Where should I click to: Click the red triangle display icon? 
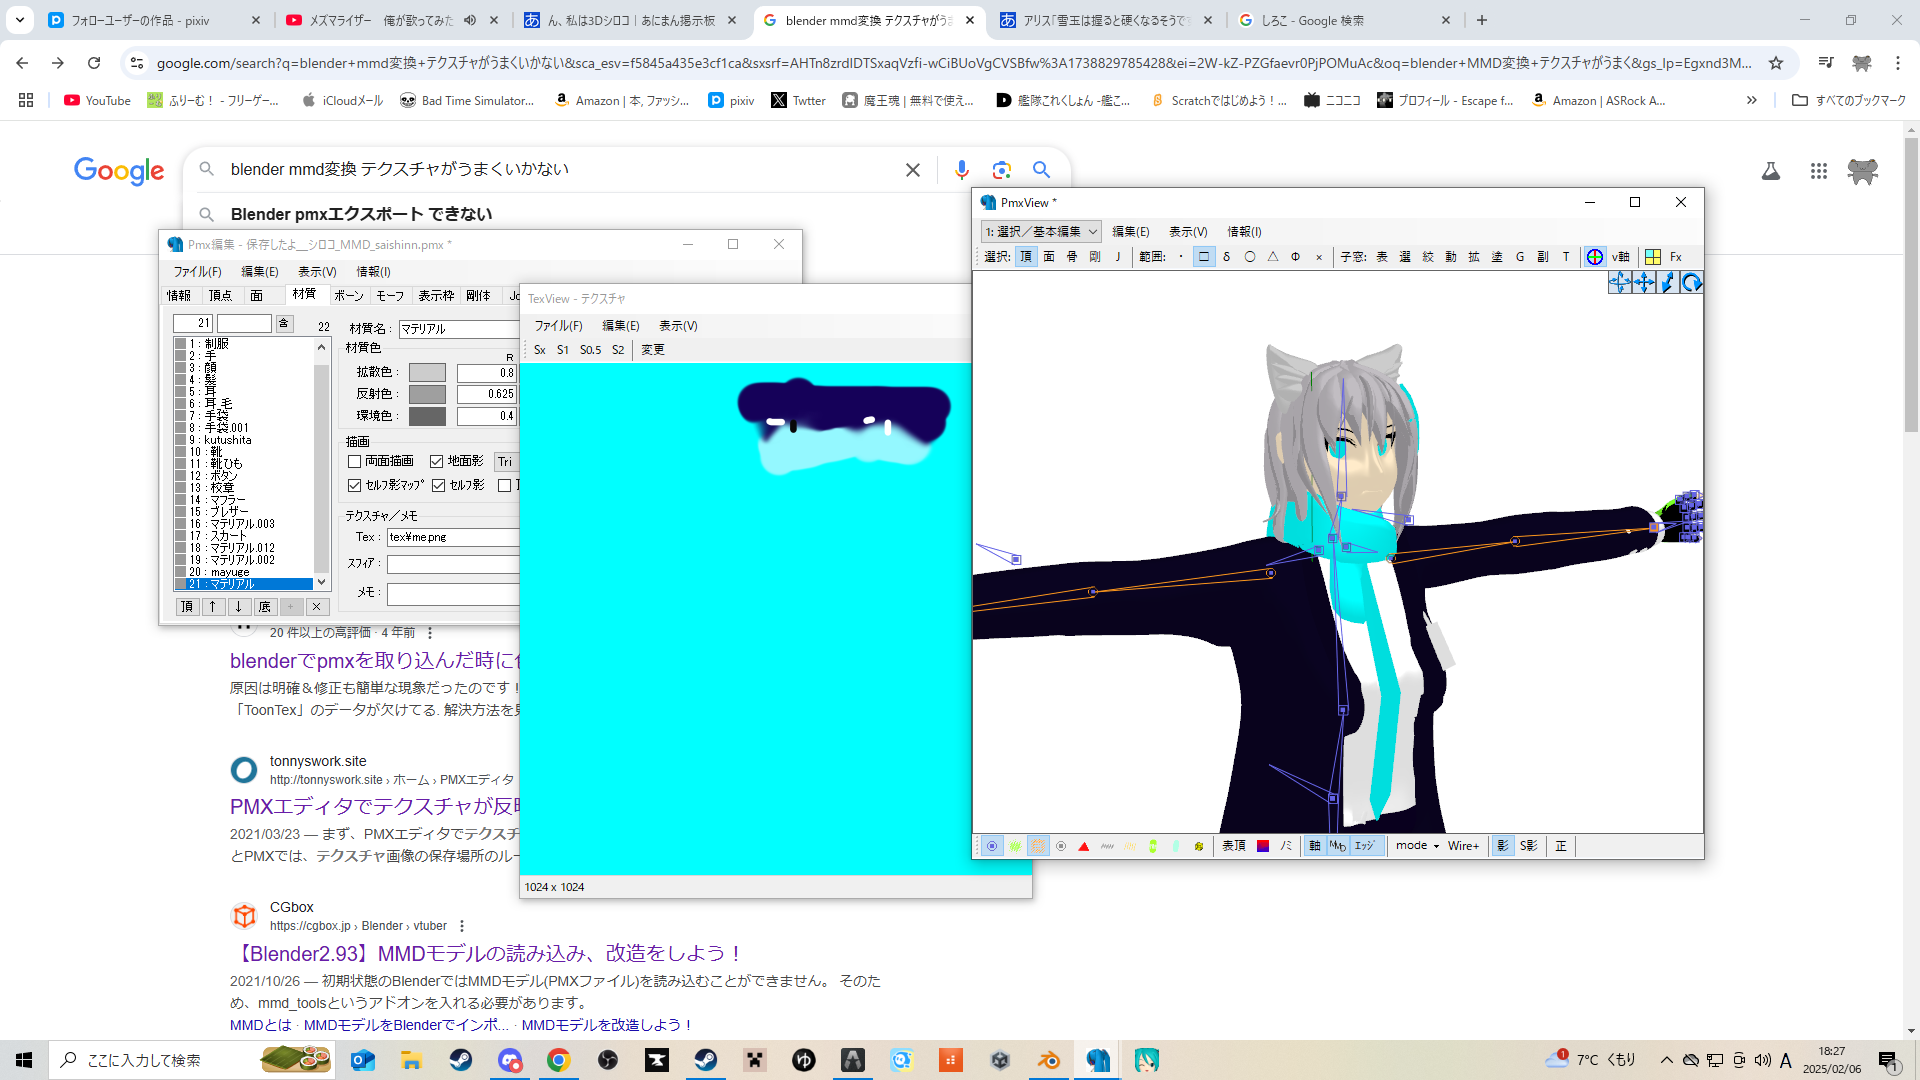tap(1084, 846)
